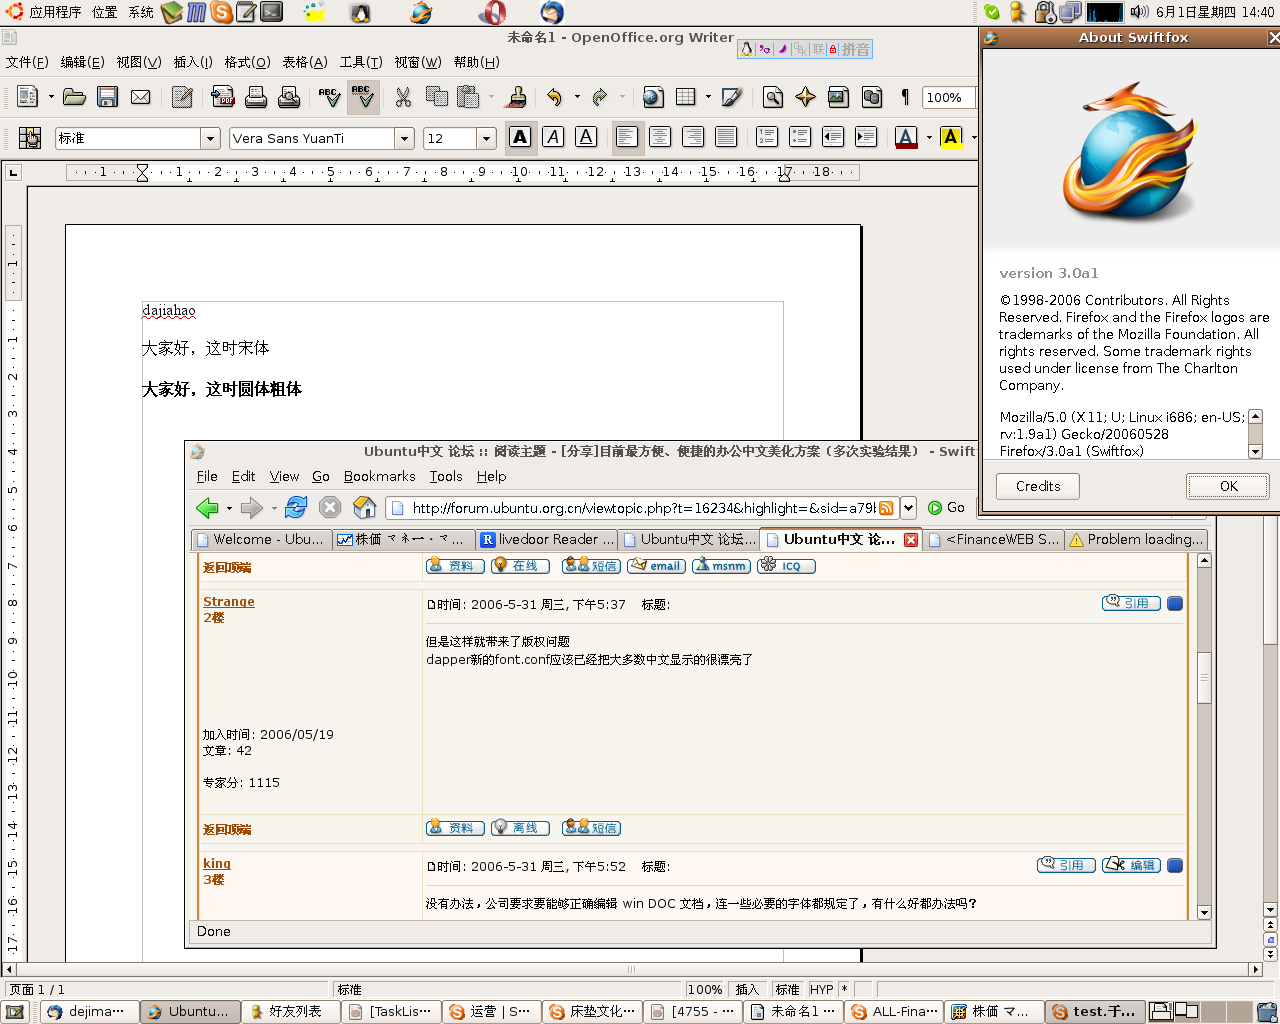
Task: Switch to livedoor Reader tab
Action: [547, 539]
